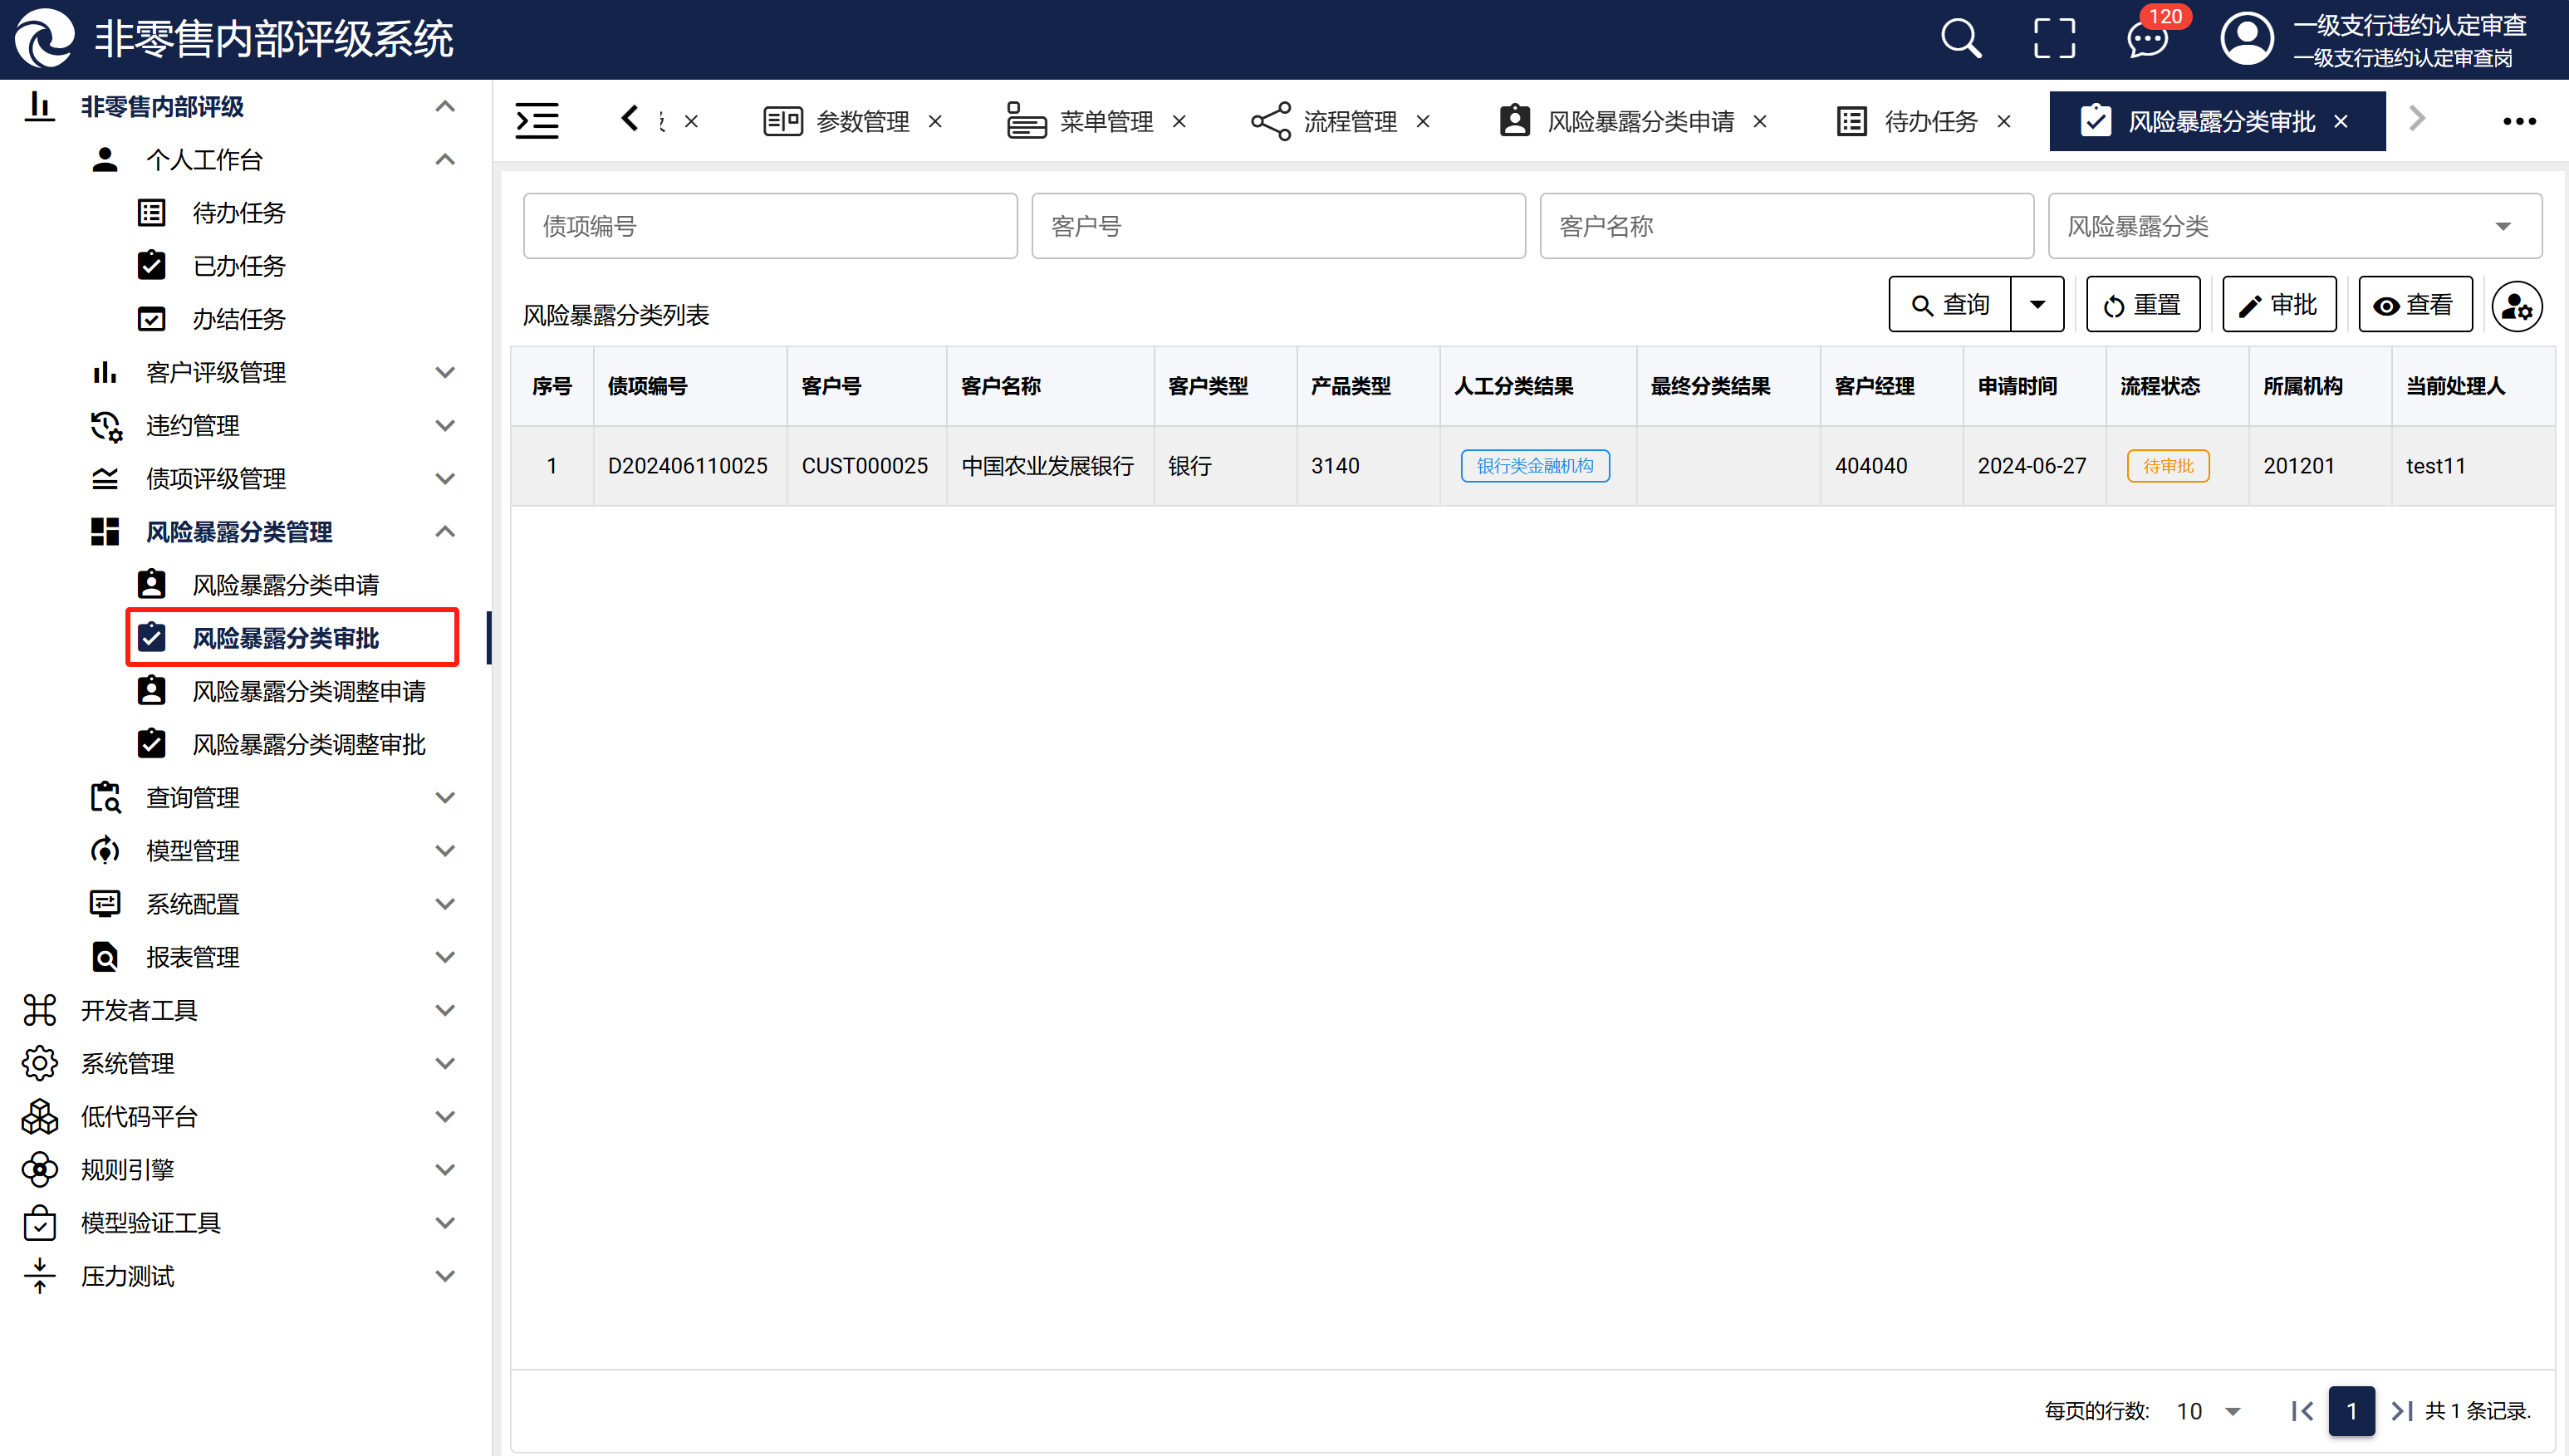The height and width of the screenshot is (1456, 2569).
Task: Collapse sidebar with menu fold icon
Action: 537,121
